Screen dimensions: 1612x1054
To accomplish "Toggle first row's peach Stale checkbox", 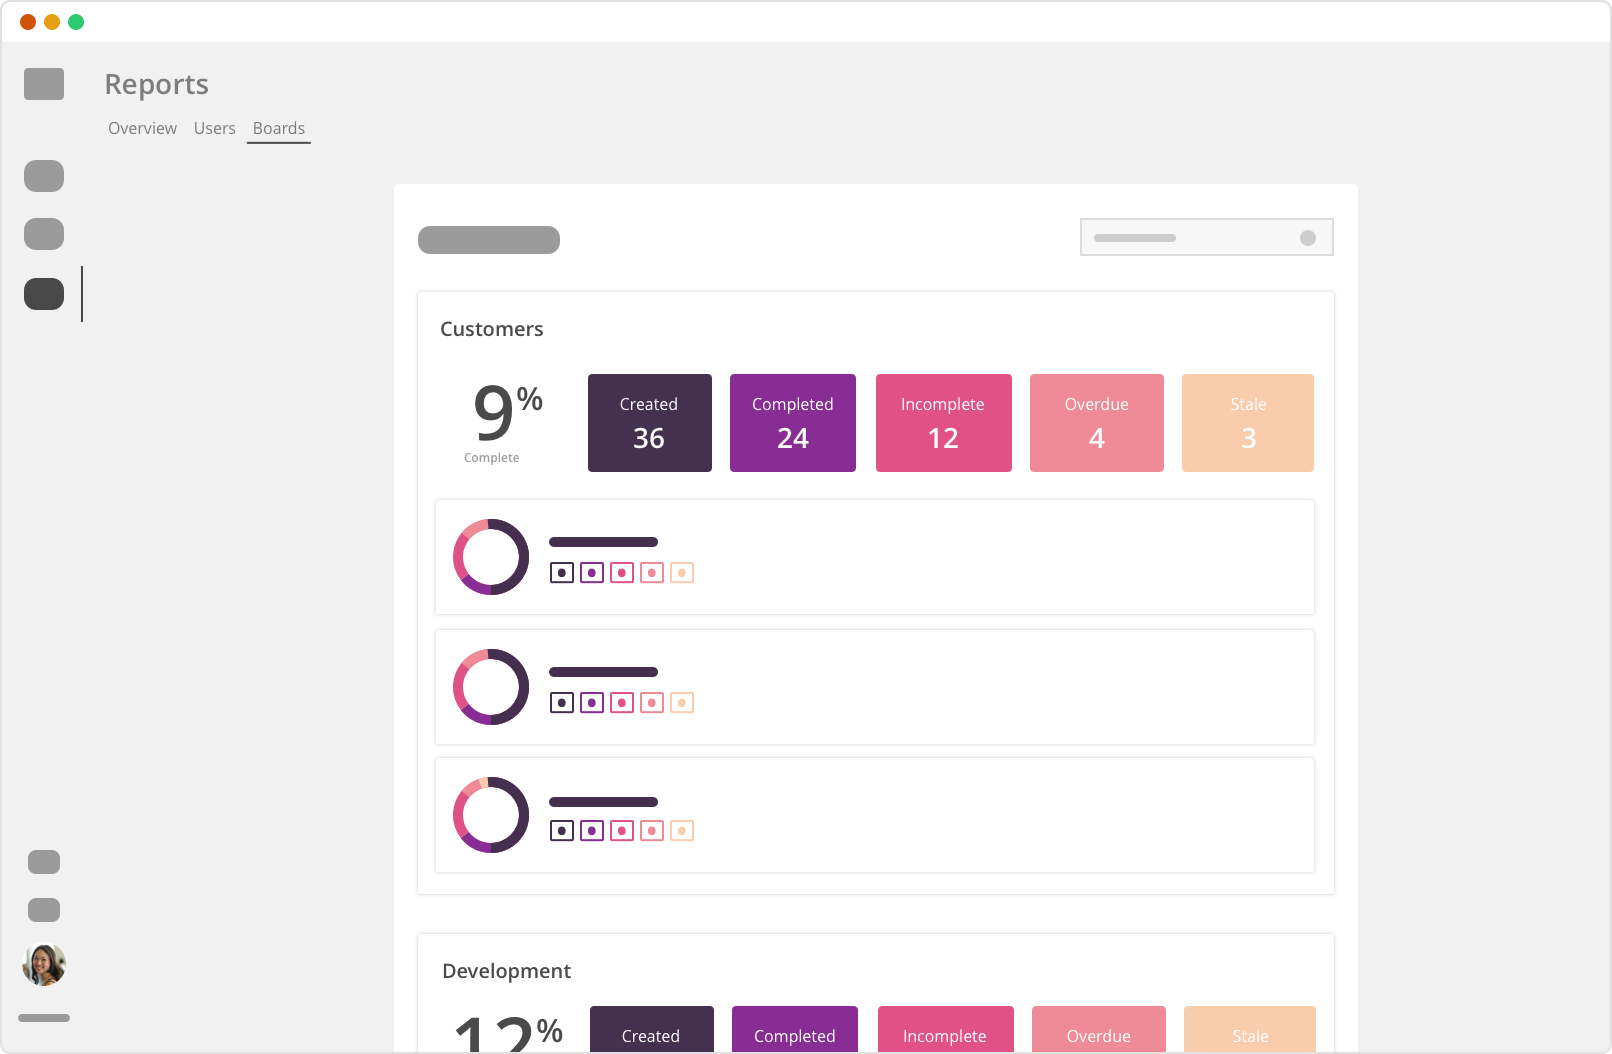I will pyautogui.click(x=682, y=573).
